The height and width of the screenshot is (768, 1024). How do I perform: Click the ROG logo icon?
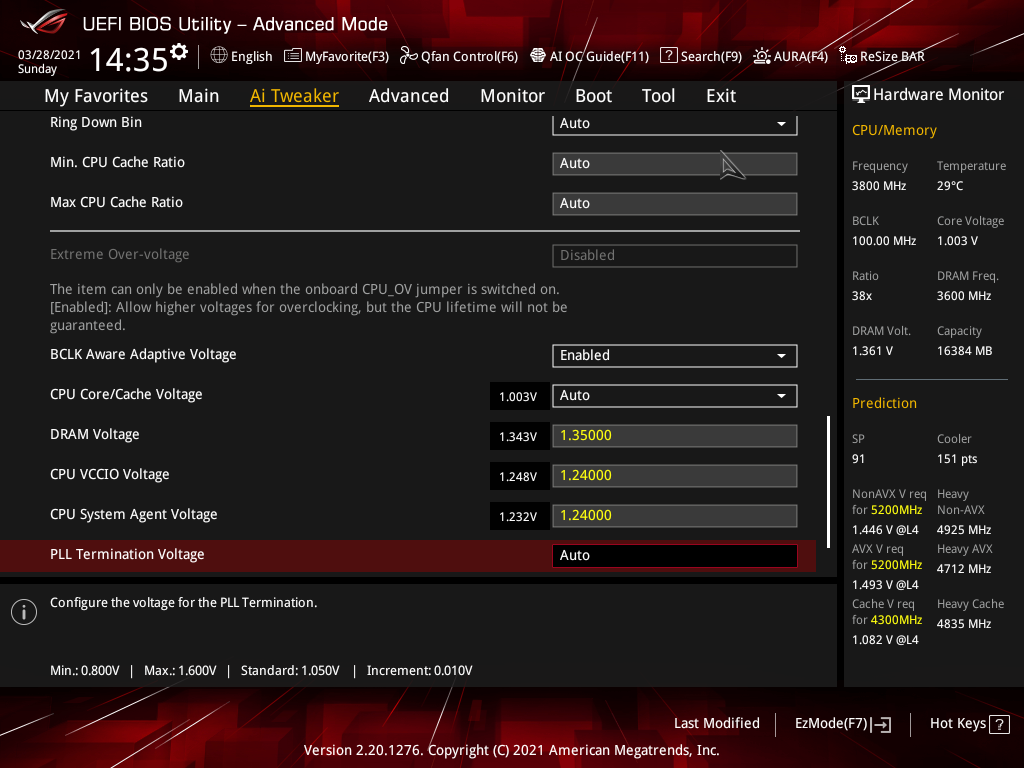pos(43,22)
